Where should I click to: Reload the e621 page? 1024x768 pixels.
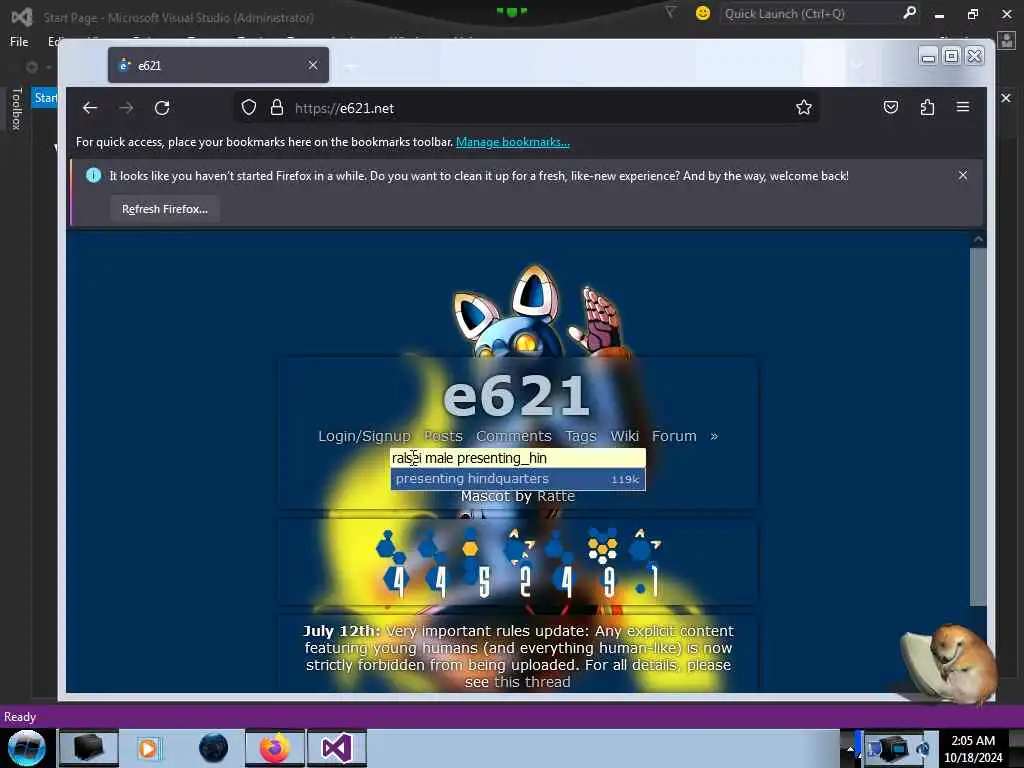(162, 108)
